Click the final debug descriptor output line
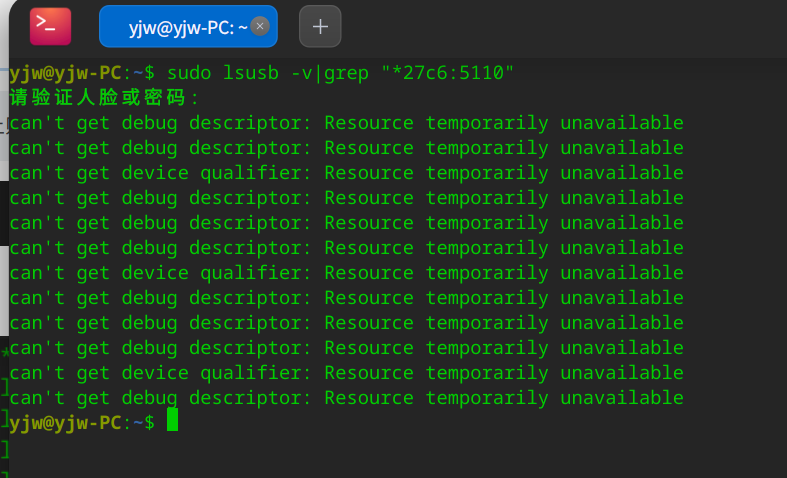 [346, 398]
